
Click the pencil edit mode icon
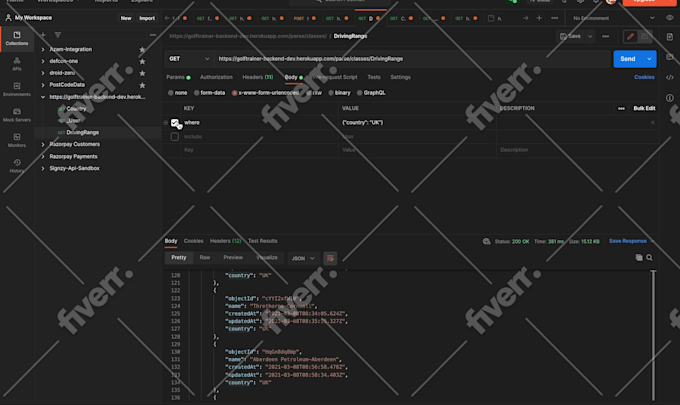pos(631,36)
